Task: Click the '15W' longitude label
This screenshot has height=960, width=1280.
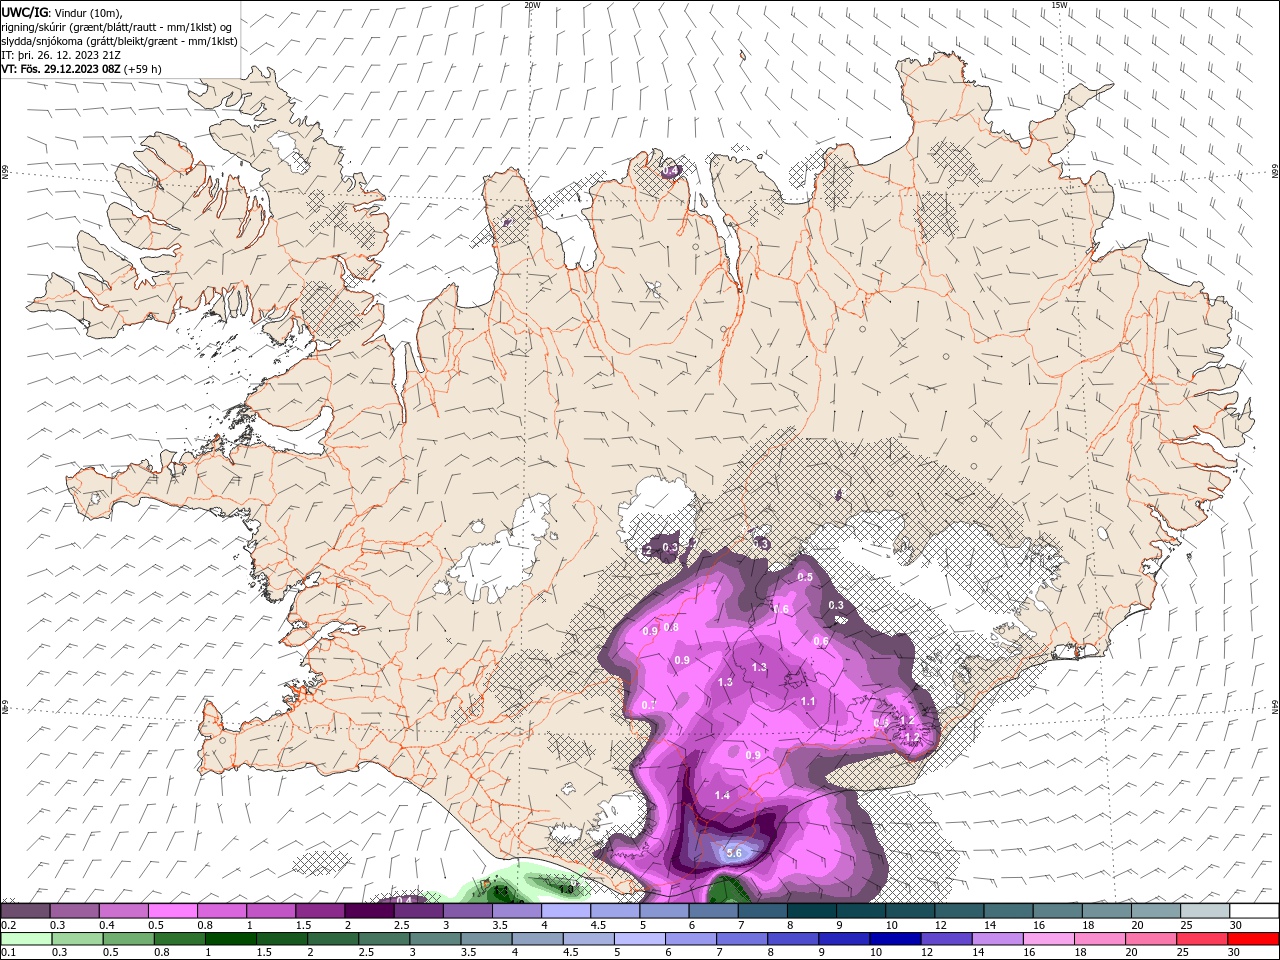Action: 1059,5
